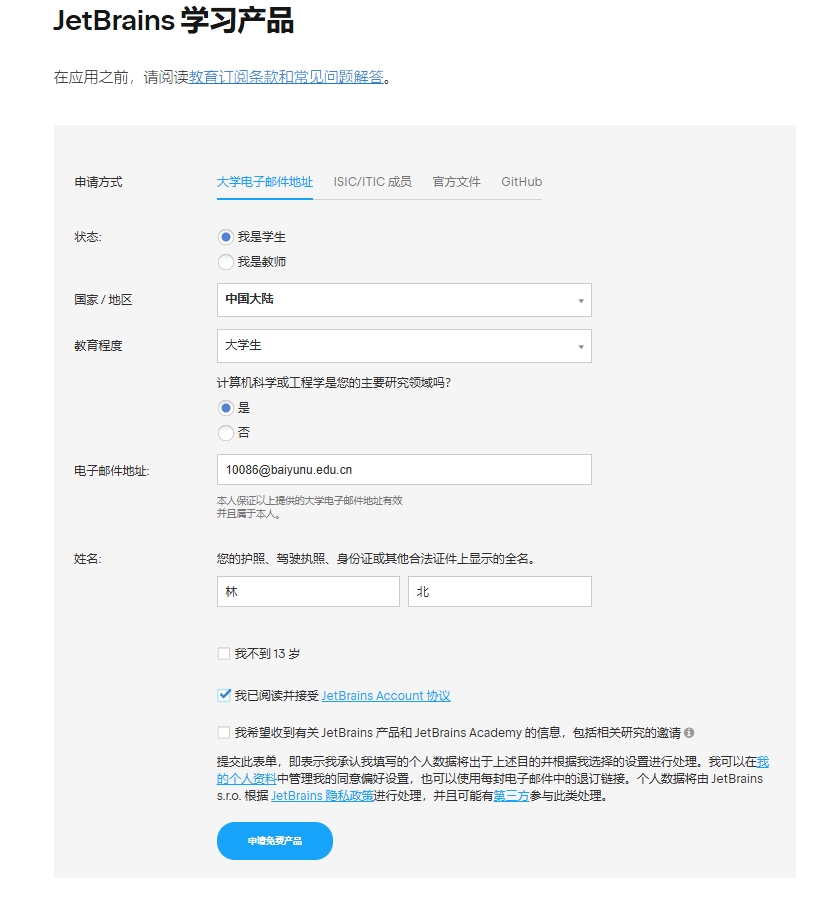Open the 教育程度 dropdown
This screenshot has height=901, width=821.
404,346
